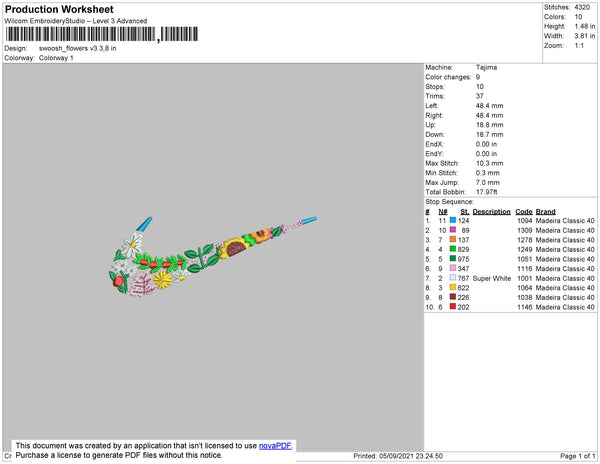Viewport: 600px width, 464px height.
Task: Click the Brand column header
Action: [546, 212]
